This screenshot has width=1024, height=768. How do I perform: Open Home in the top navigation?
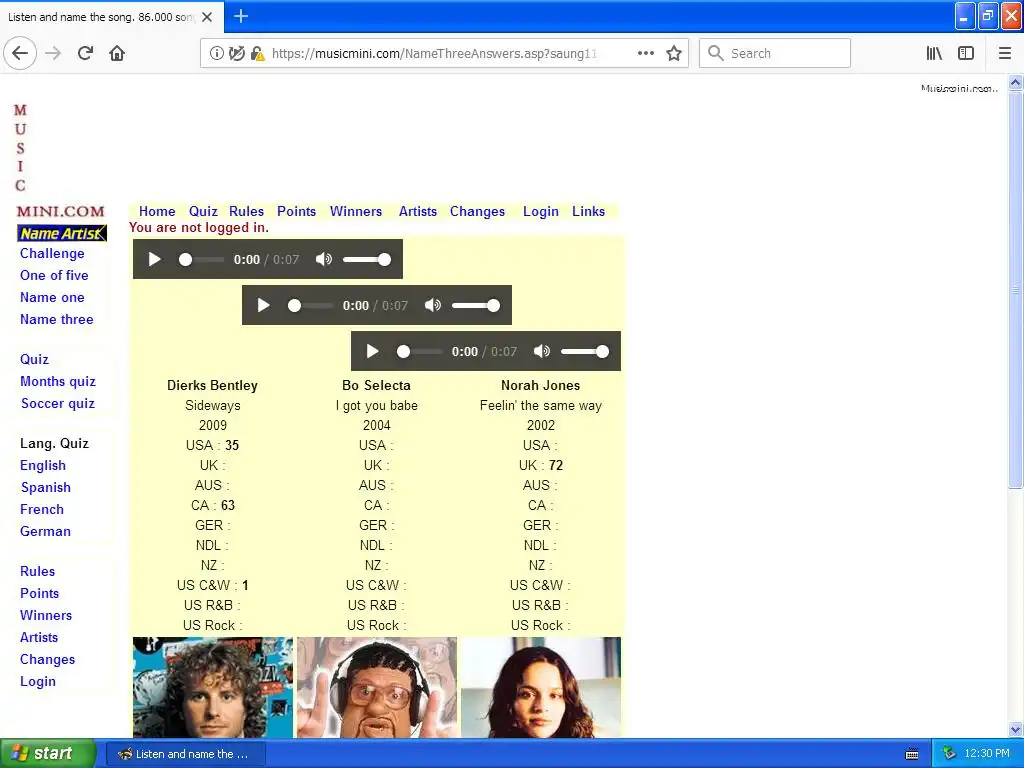click(157, 211)
